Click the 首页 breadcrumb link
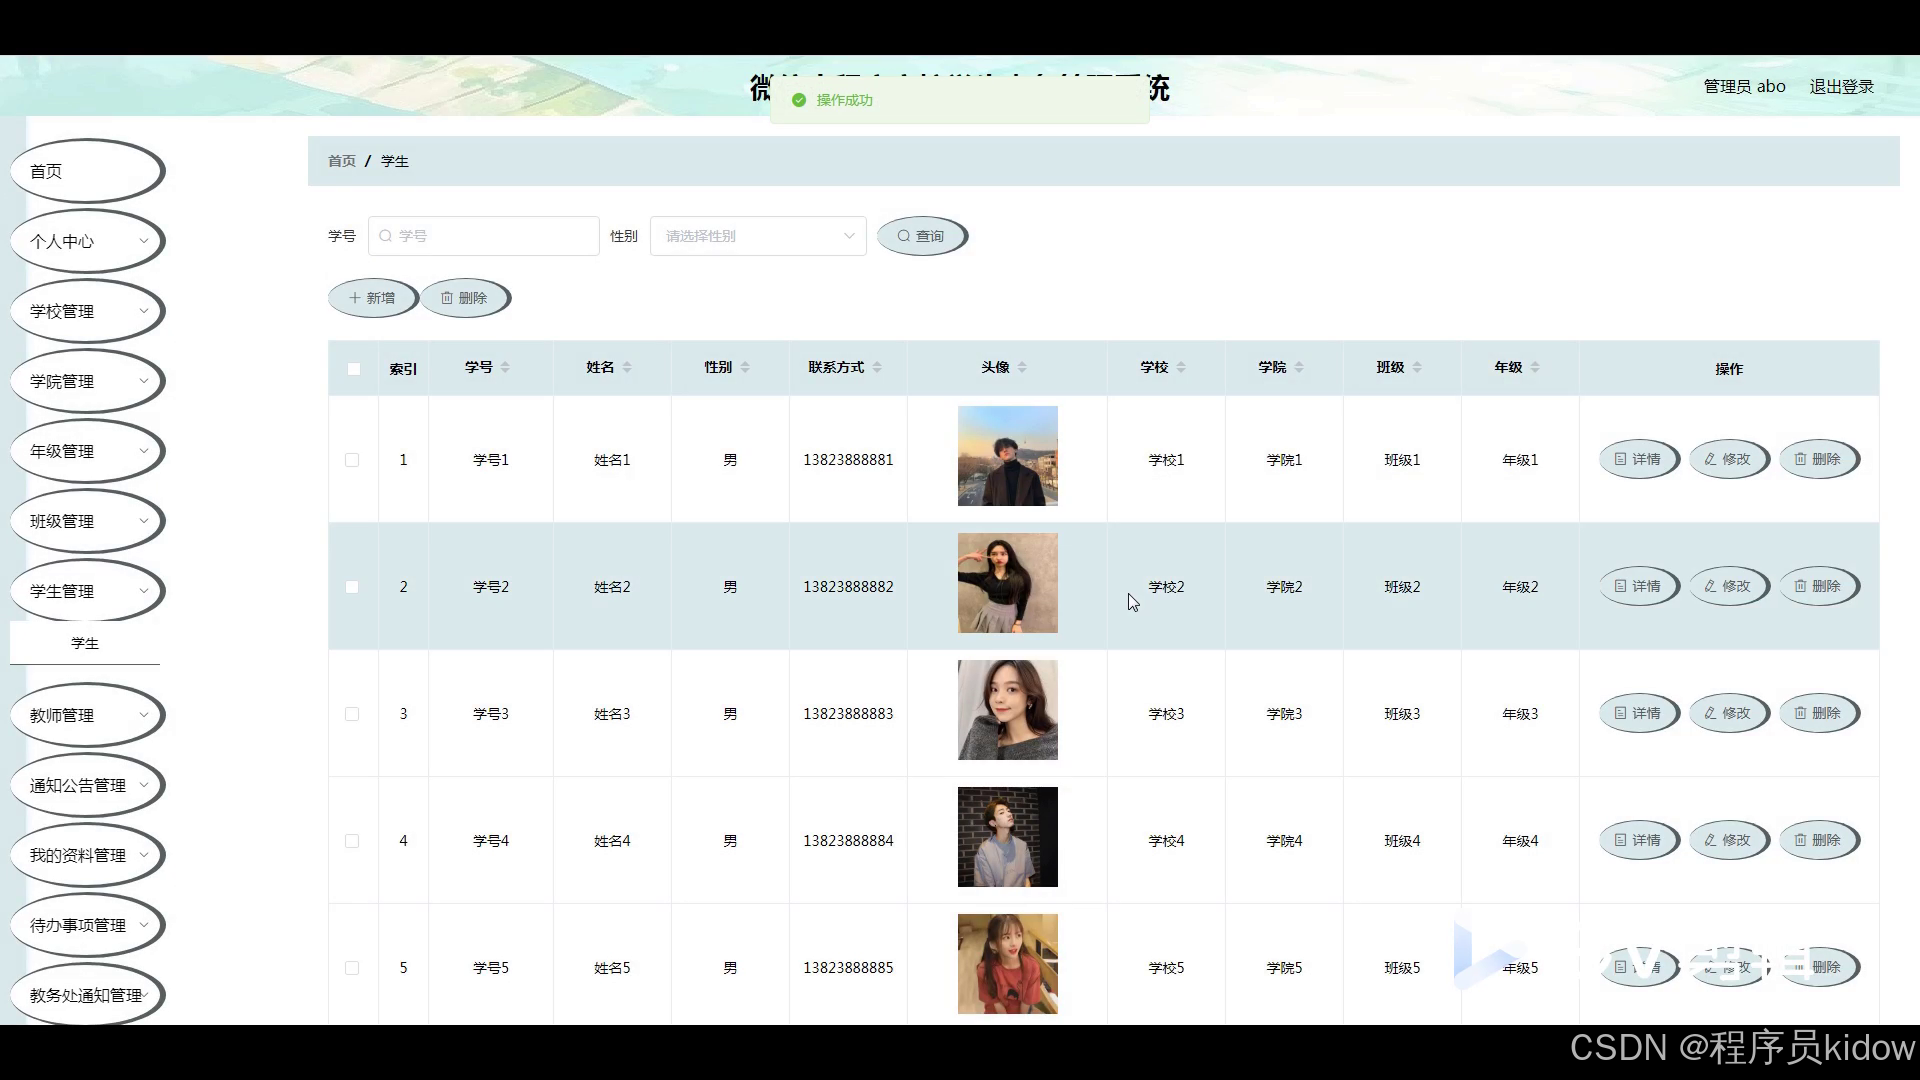 tap(341, 161)
